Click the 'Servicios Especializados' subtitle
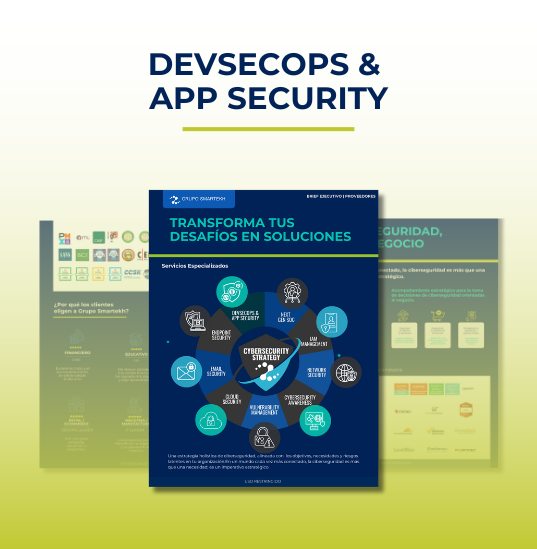This screenshot has width=537, height=549. point(195,266)
